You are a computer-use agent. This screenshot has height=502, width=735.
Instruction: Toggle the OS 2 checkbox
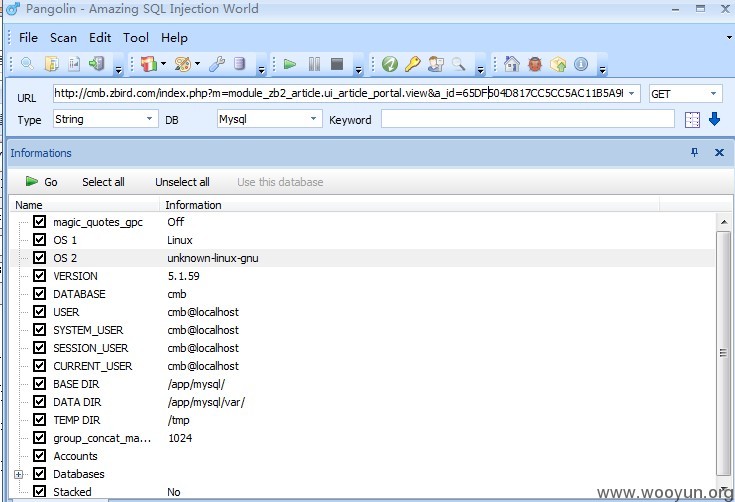pos(39,258)
